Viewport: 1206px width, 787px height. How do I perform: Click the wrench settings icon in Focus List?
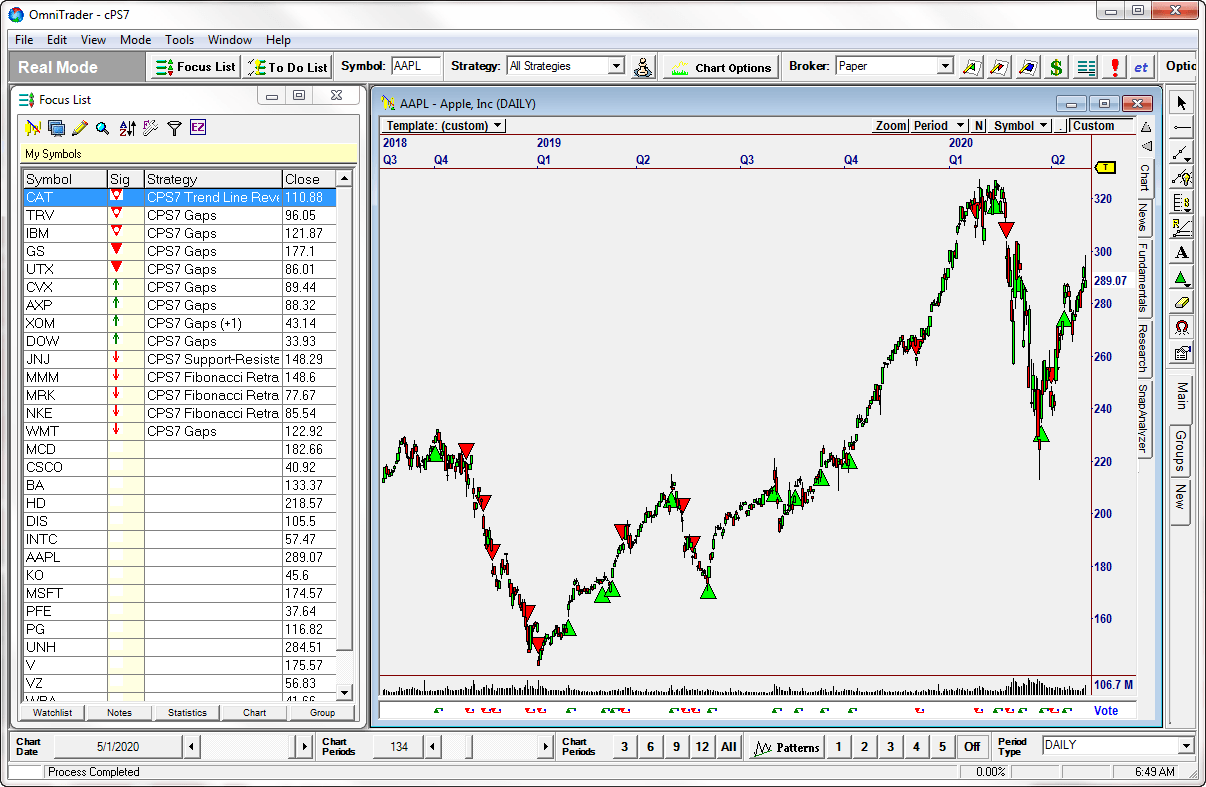tap(150, 128)
